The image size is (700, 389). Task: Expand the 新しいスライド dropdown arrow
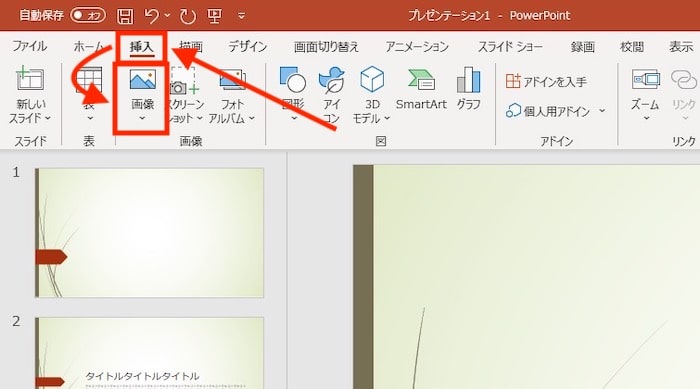48,118
